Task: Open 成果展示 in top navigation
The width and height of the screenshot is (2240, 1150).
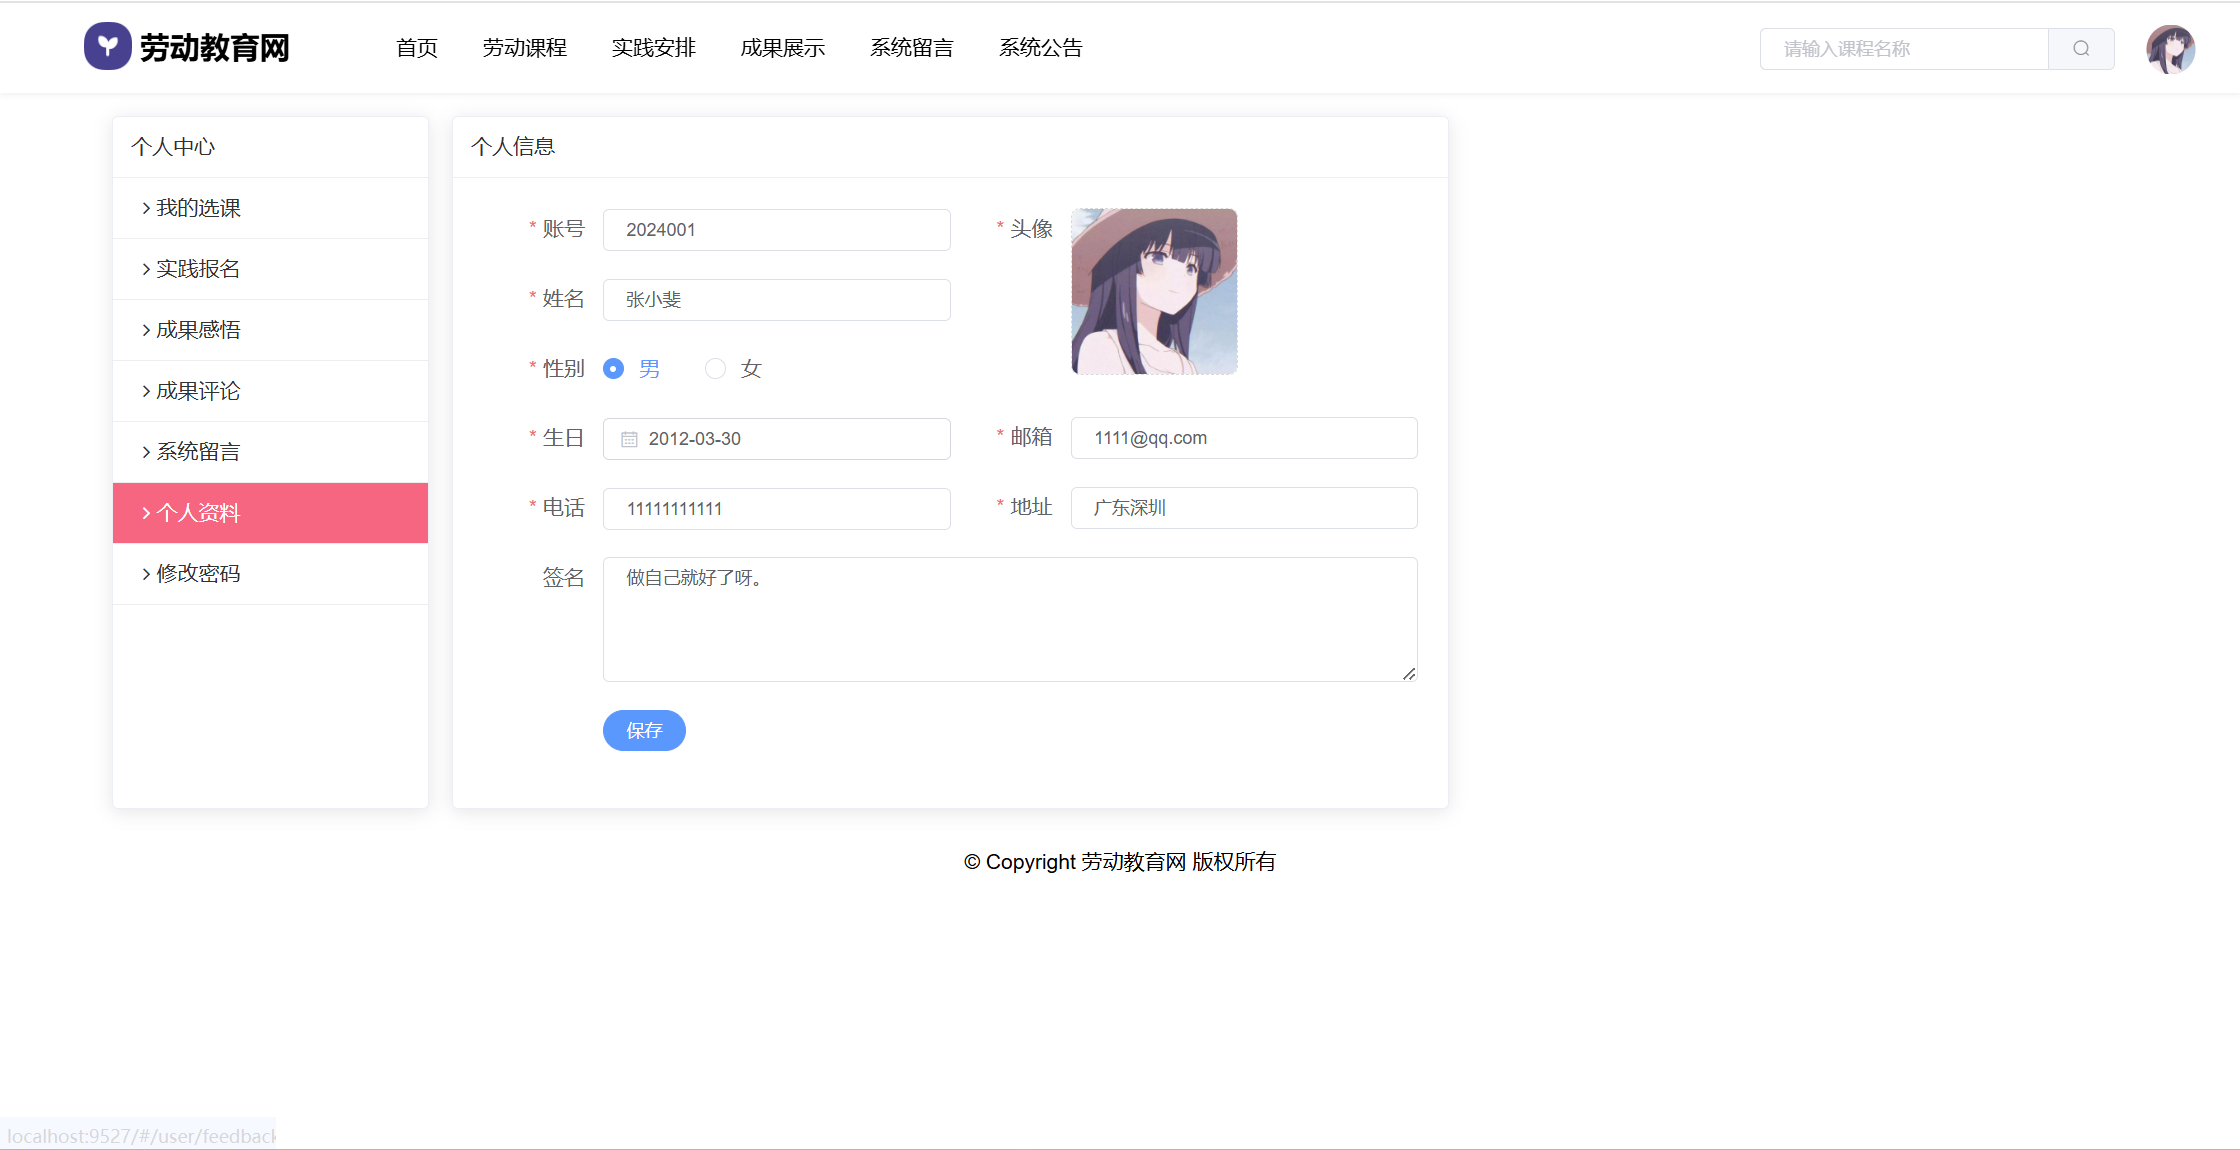Action: (782, 48)
